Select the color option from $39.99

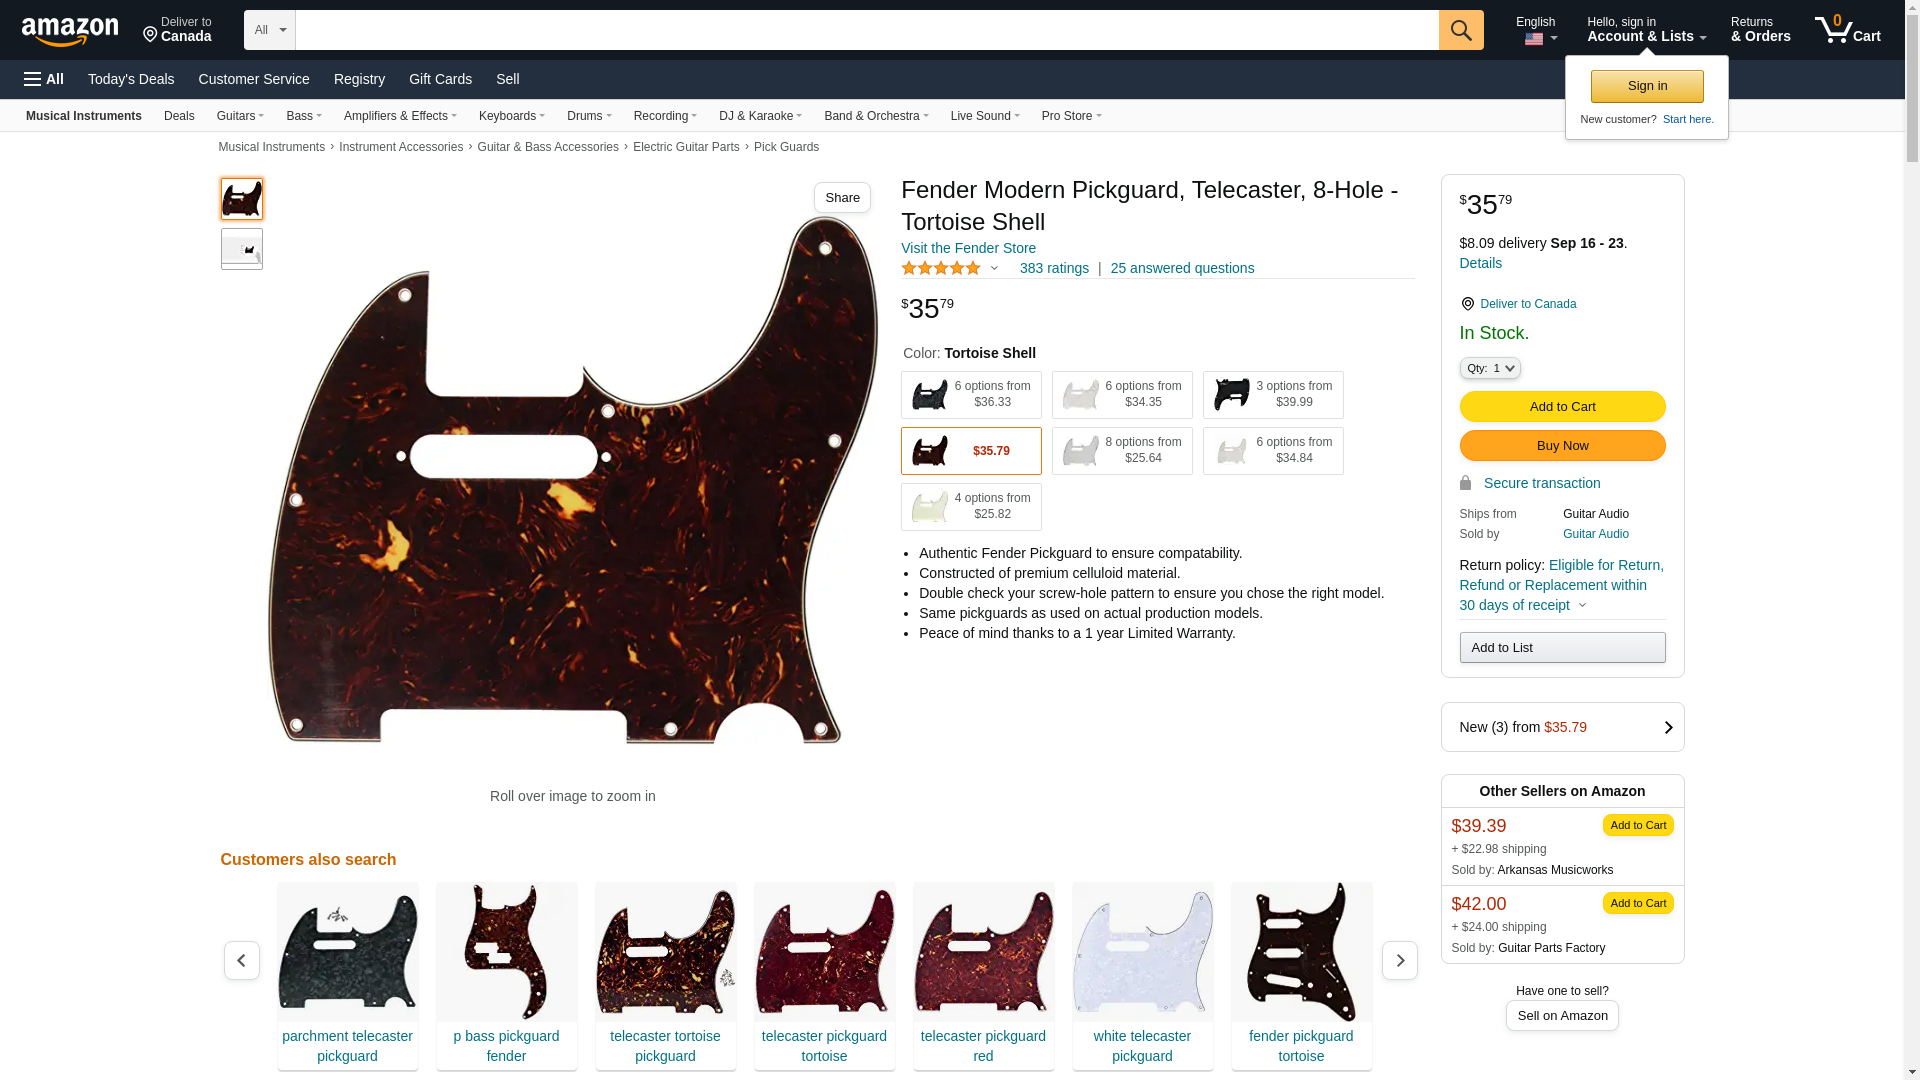click(x=1272, y=395)
